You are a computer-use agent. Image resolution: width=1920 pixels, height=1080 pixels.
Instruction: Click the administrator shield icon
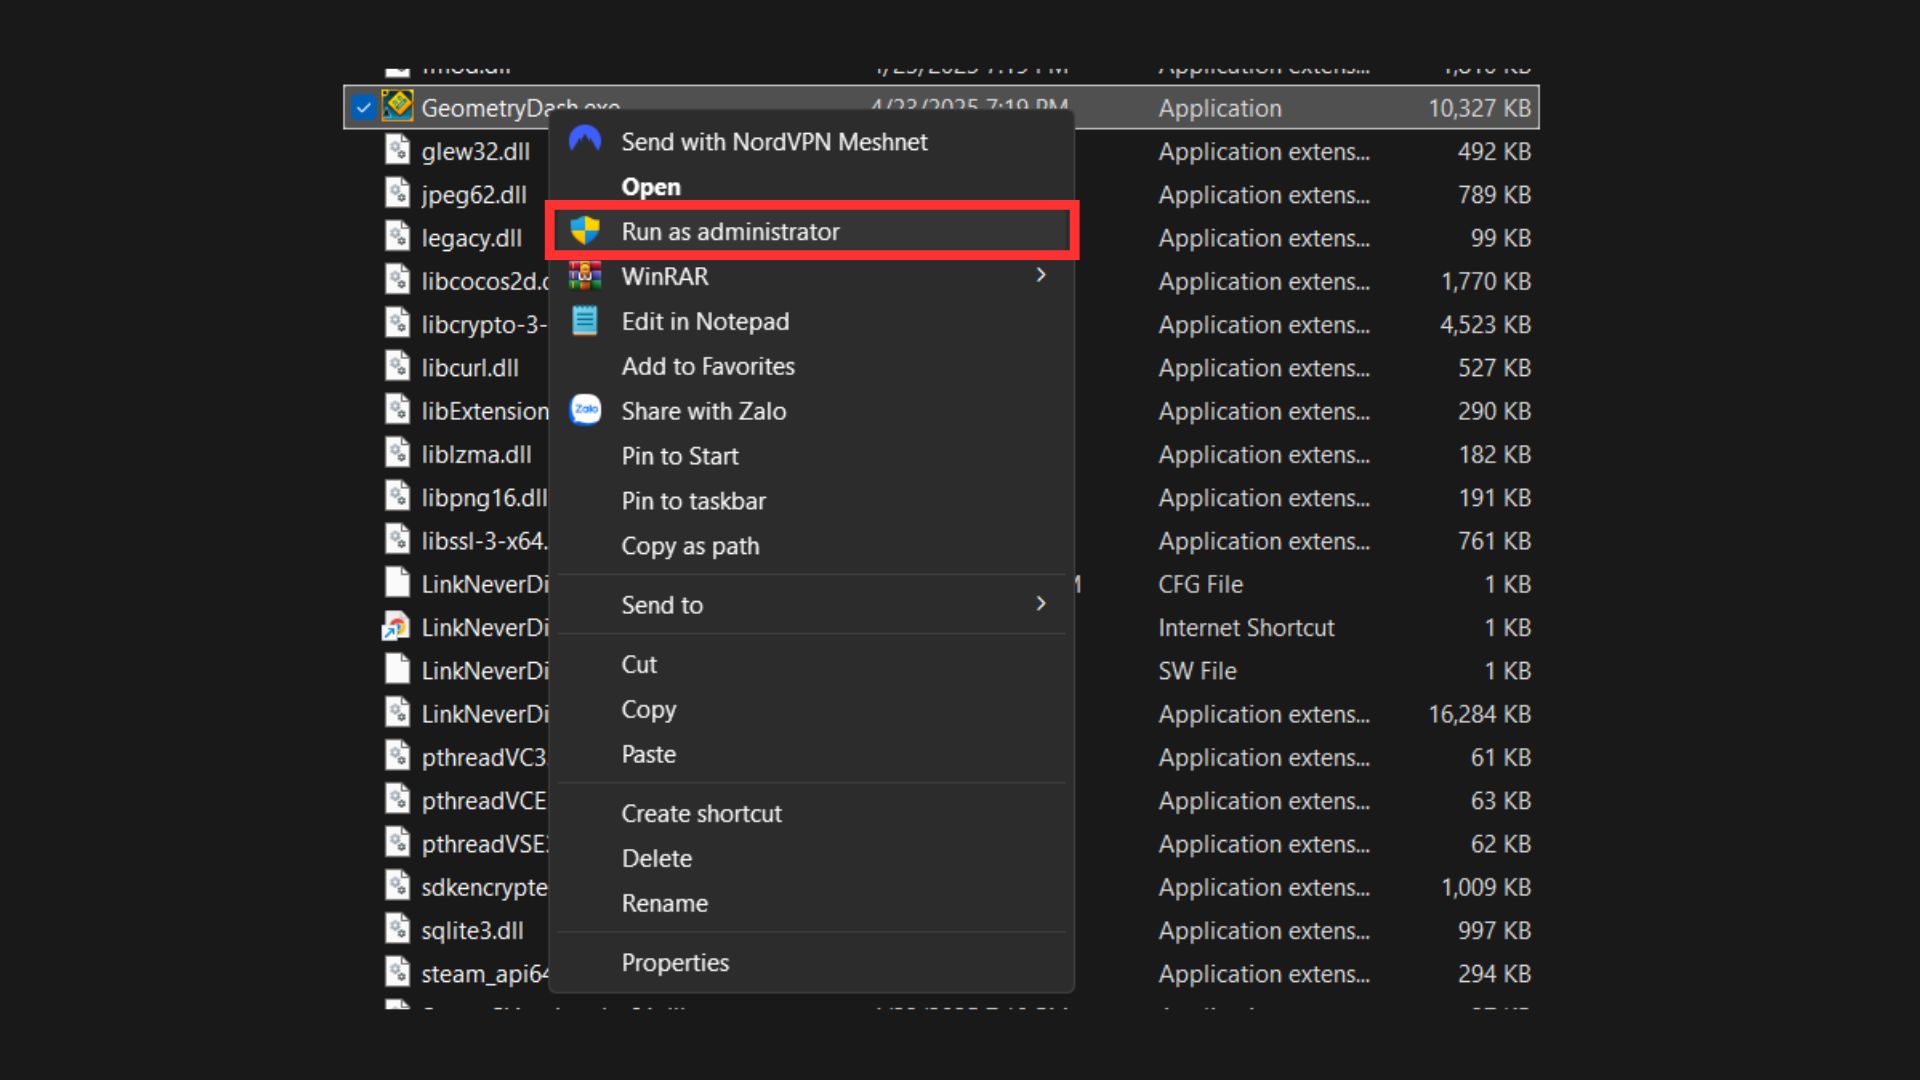(x=585, y=231)
